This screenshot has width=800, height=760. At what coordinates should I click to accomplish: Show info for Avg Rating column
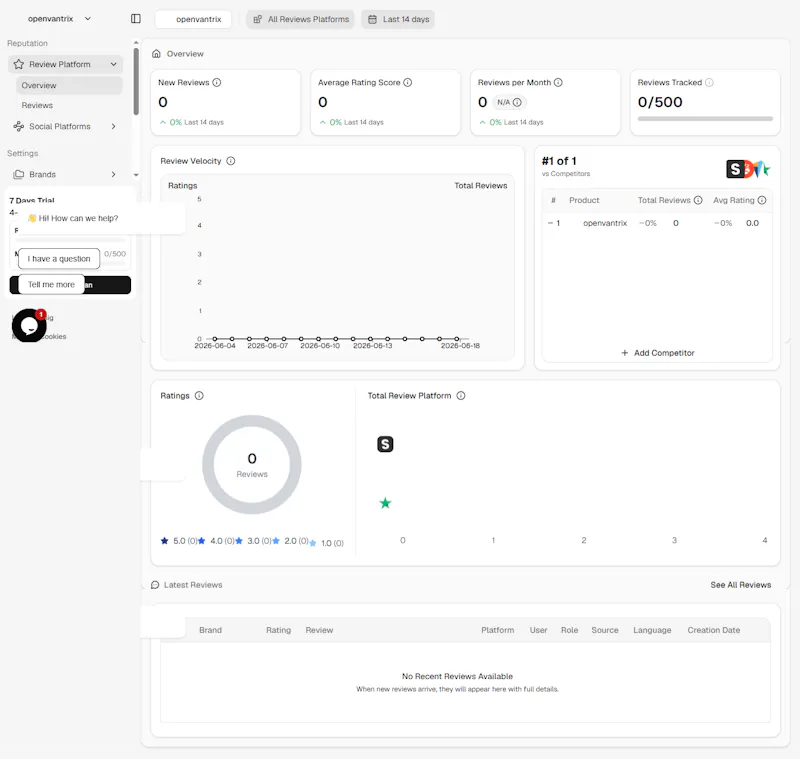pyautogui.click(x=762, y=200)
